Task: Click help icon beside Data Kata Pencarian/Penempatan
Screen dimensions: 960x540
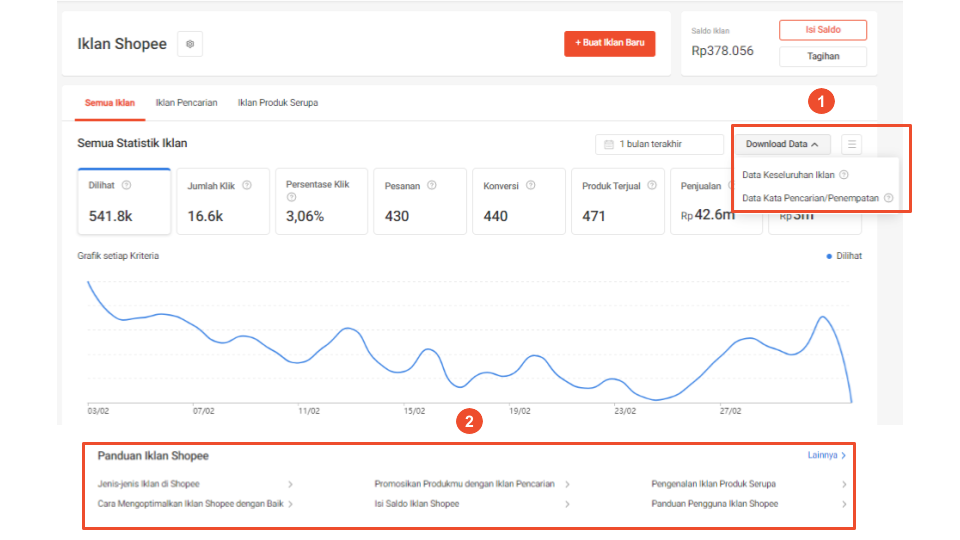Action: 888,198
